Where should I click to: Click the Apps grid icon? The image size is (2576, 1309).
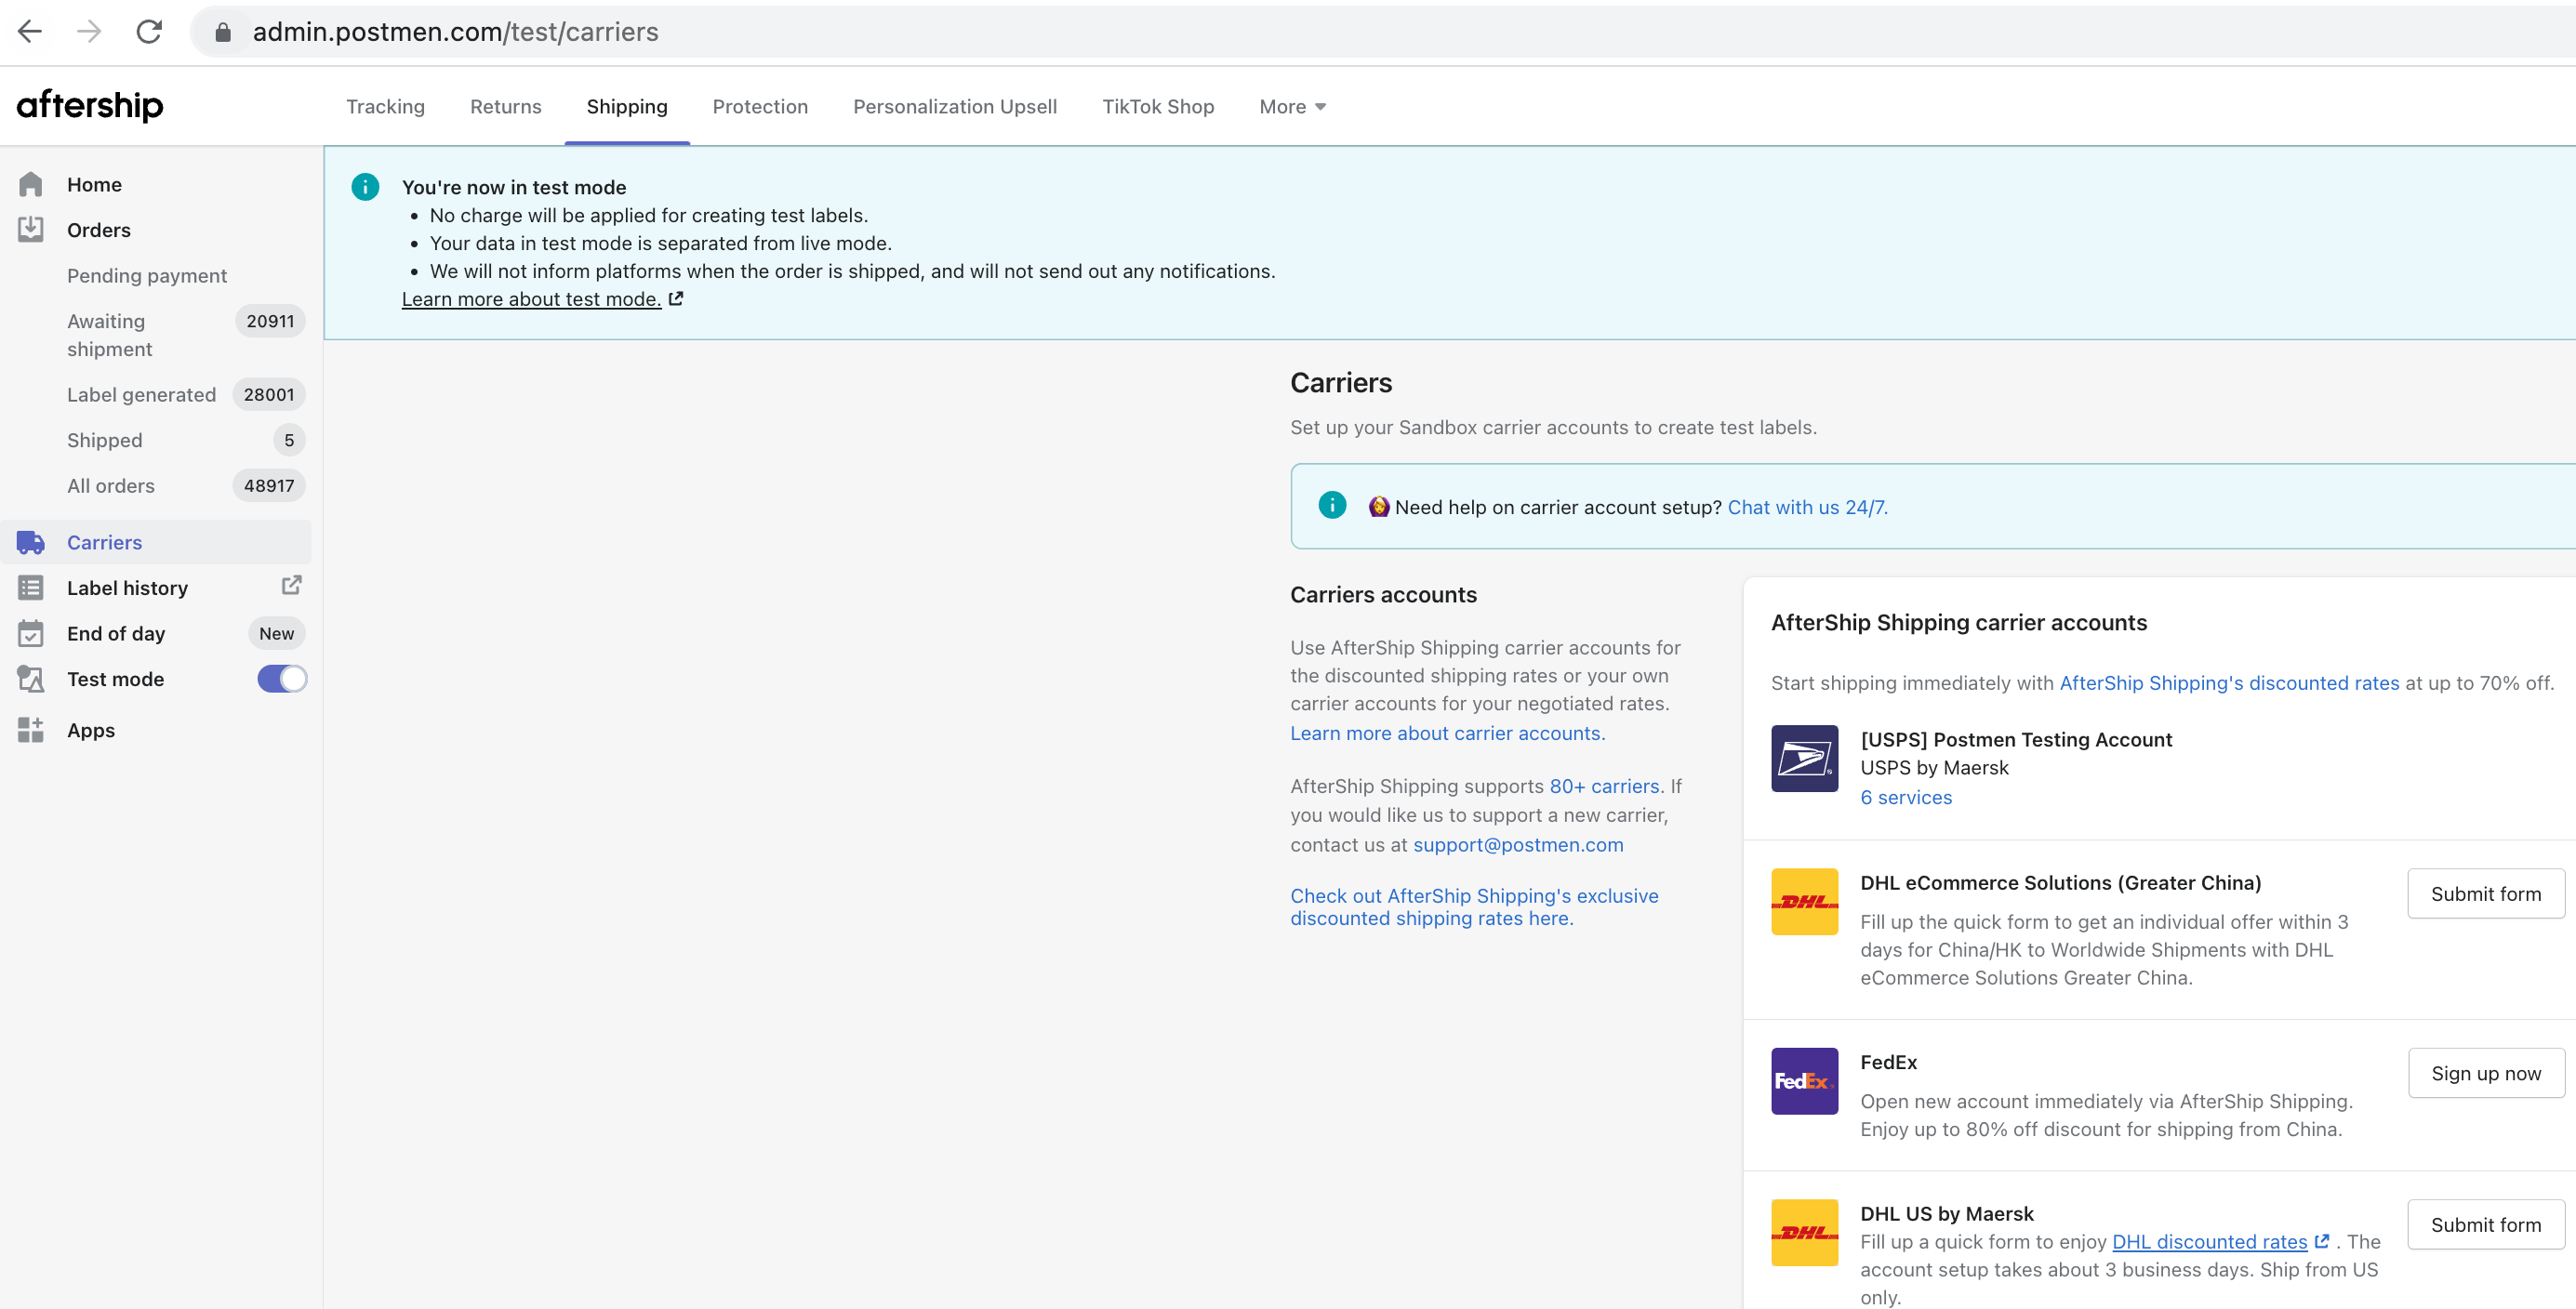coord(31,730)
